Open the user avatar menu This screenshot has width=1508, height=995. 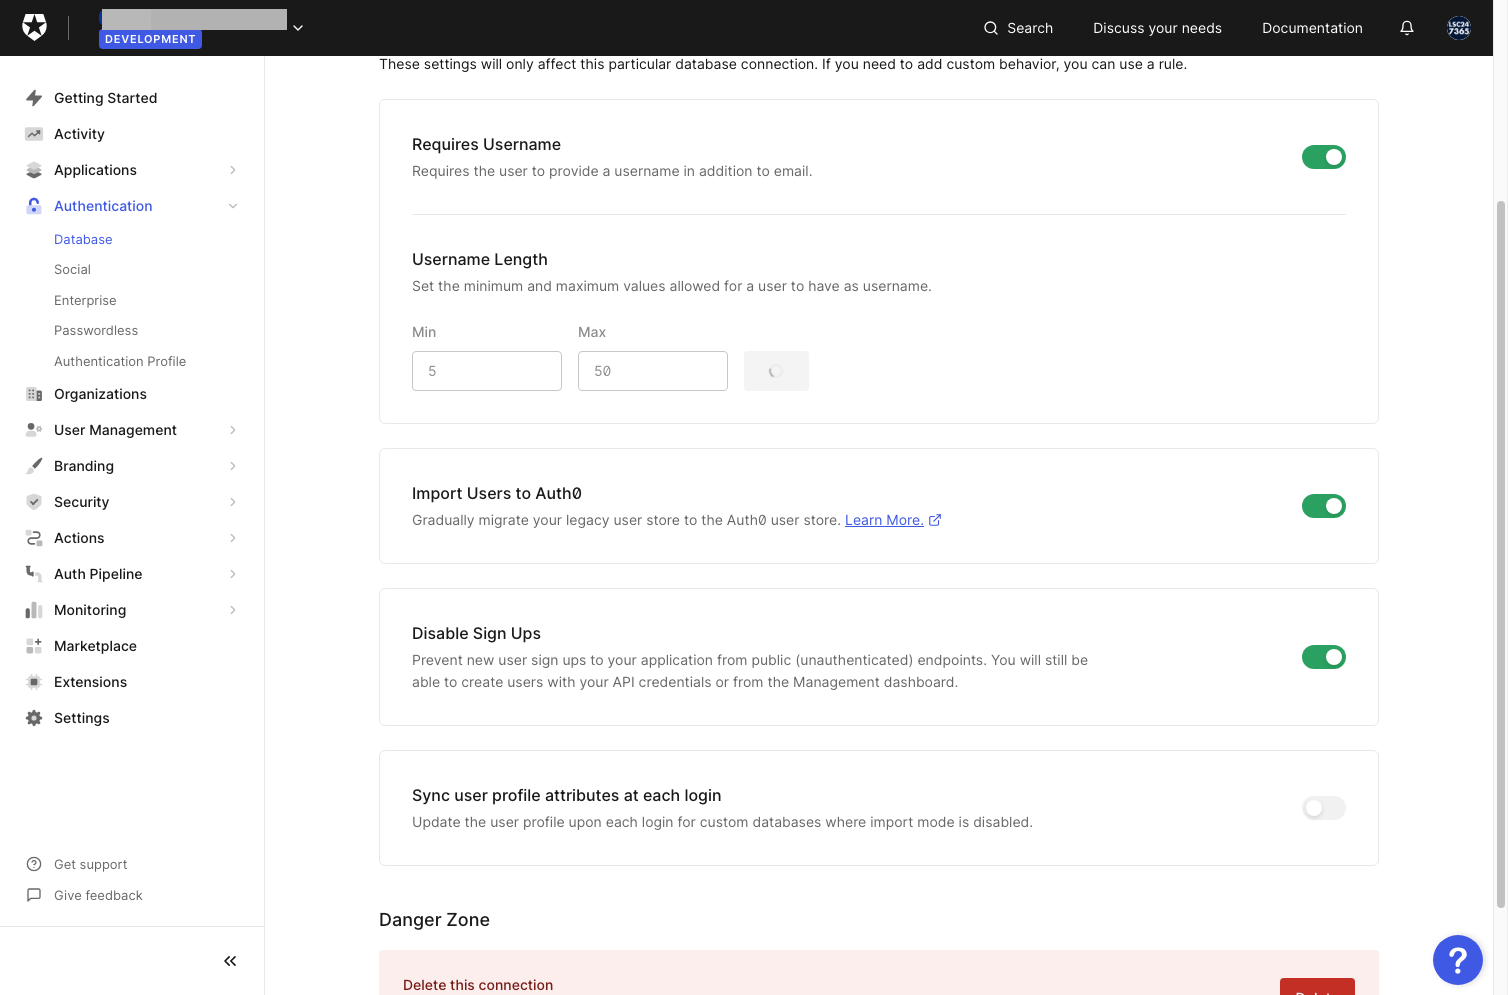pyautogui.click(x=1459, y=28)
